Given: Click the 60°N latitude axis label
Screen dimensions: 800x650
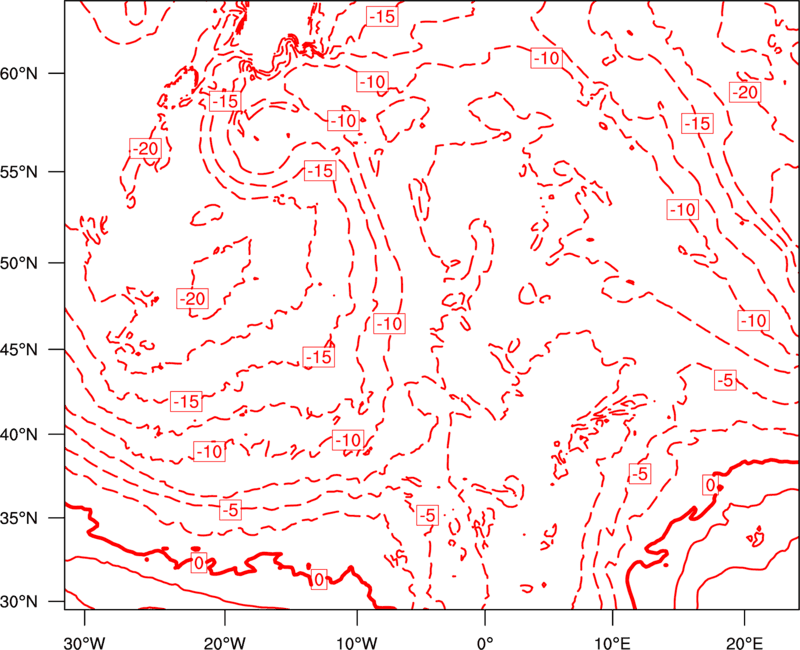Looking at the screenshot, I should [19, 73].
